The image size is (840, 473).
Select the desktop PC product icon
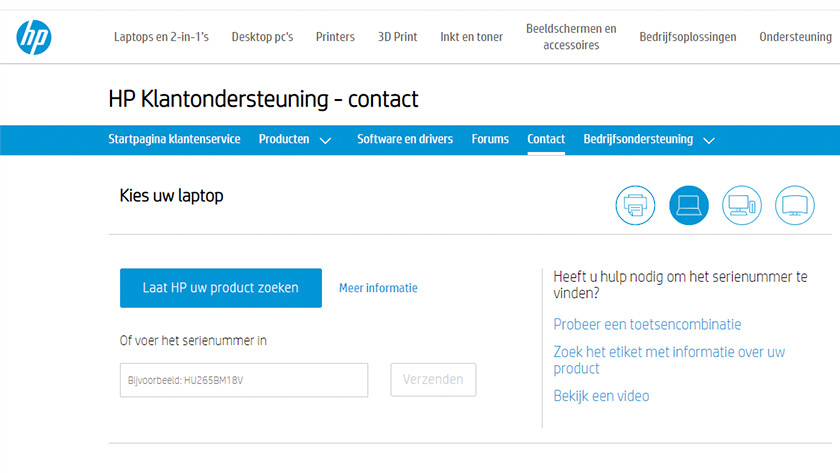click(x=742, y=206)
